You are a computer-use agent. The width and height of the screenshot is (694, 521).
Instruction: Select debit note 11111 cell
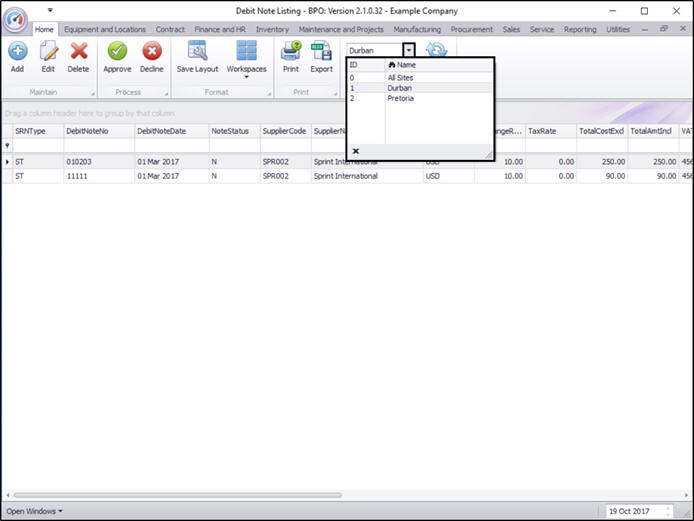[x=99, y=176]
